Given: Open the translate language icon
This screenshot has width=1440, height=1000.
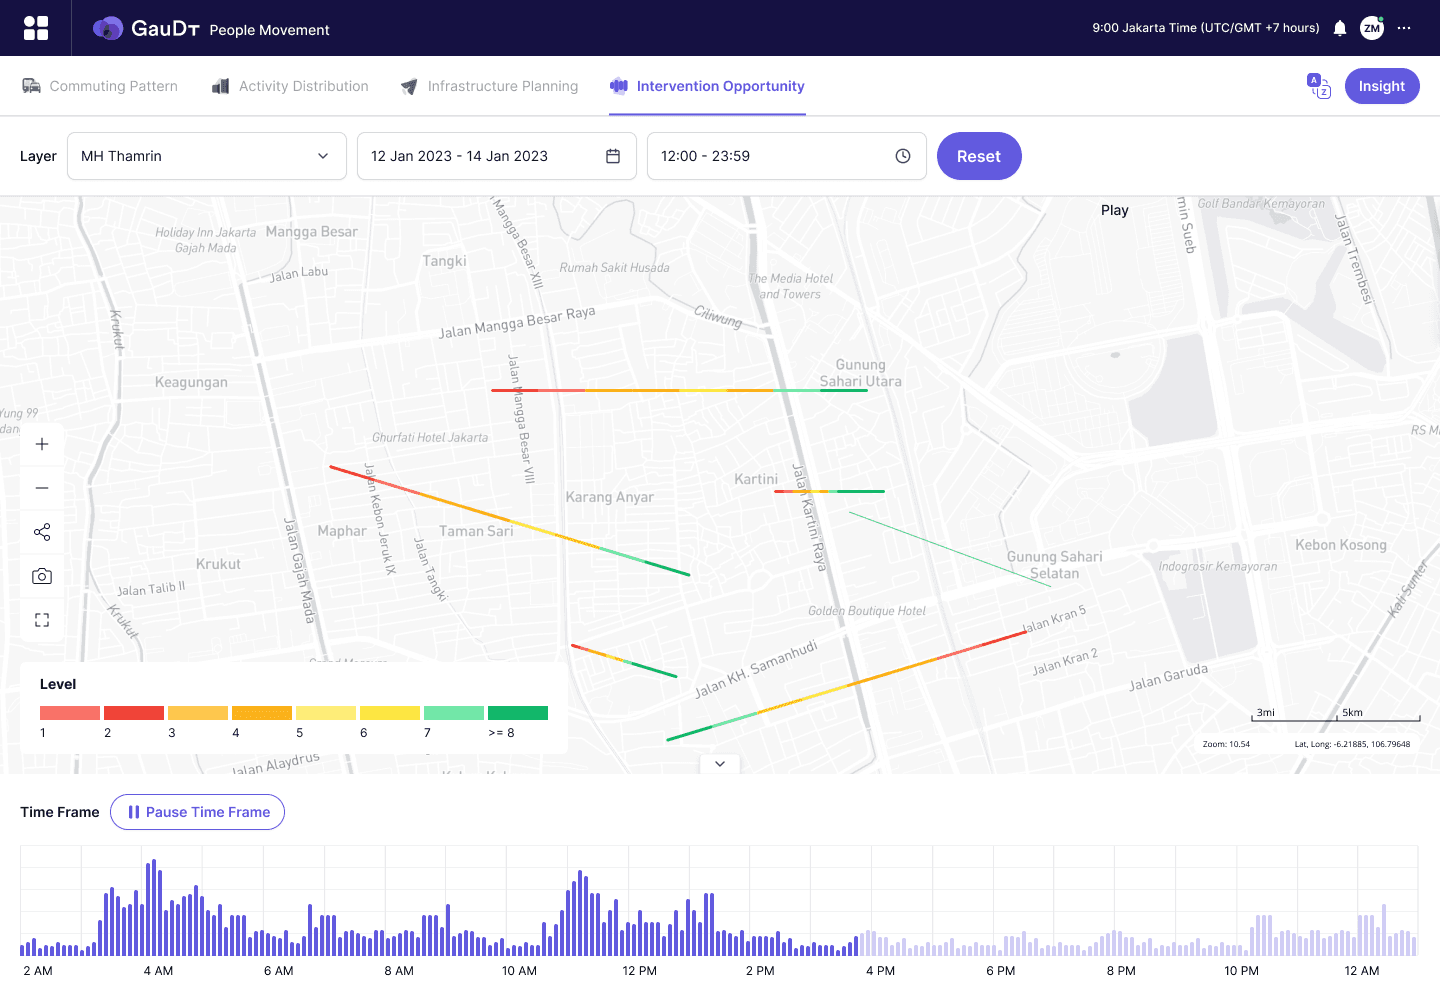Looking at the screenshot, I should 1319,86.
